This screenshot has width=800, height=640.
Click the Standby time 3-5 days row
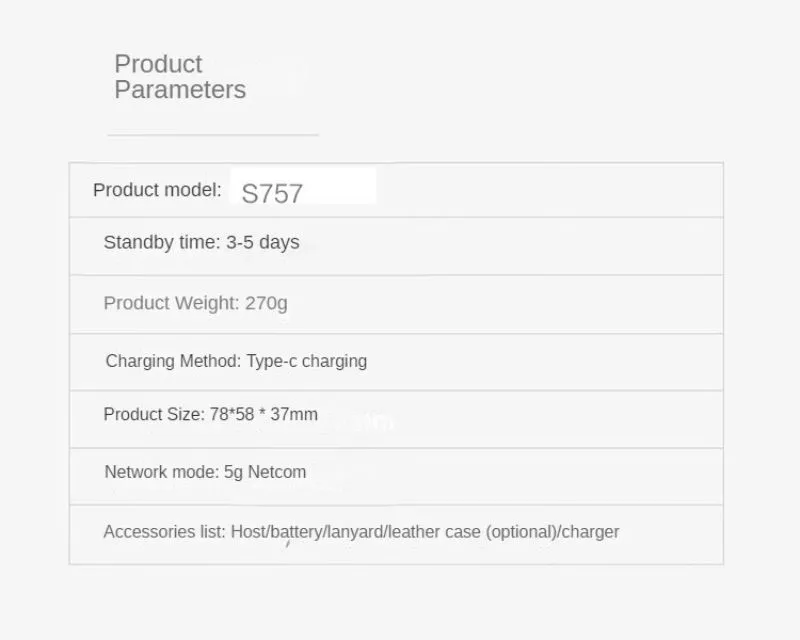[396, 246]
